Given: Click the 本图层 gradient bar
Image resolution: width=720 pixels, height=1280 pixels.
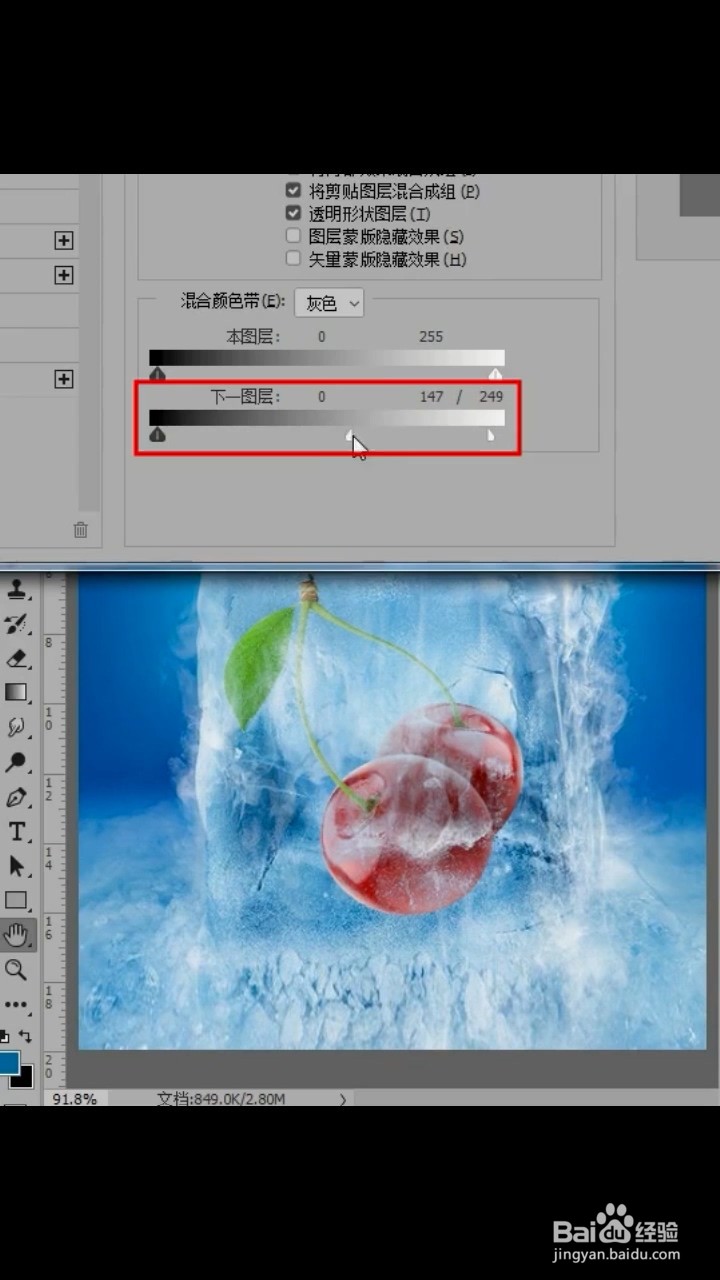Looking at the screenshot, I should [327, 357].
